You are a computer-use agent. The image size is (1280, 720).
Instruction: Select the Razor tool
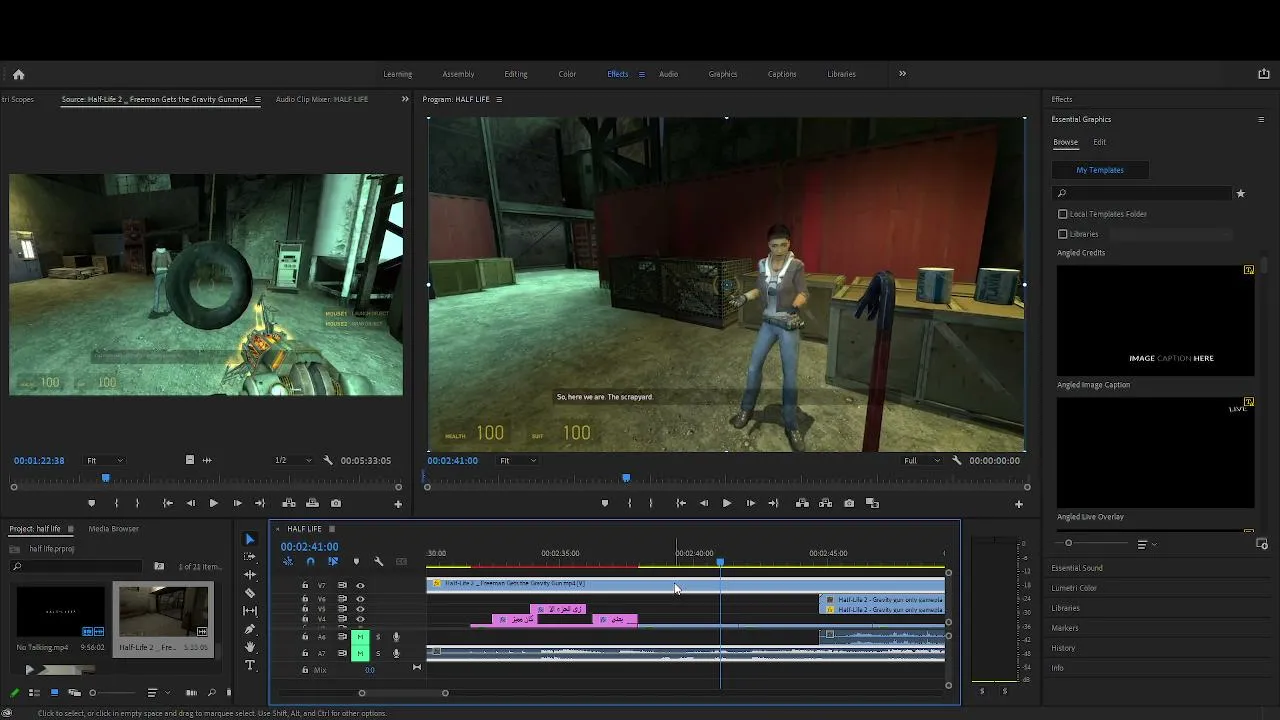tap(250, 593)
